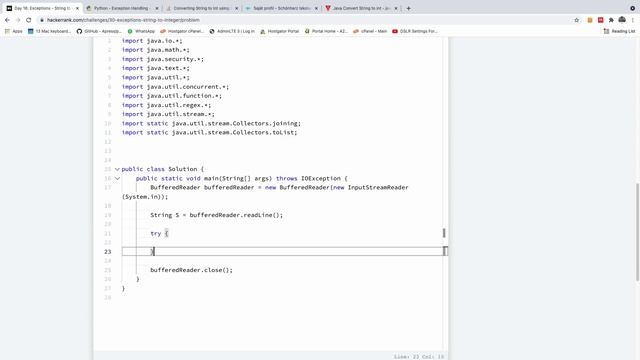Click line number 23 in the gutter
This screenshot has width=640, height=360.
(x=108, y=252)
